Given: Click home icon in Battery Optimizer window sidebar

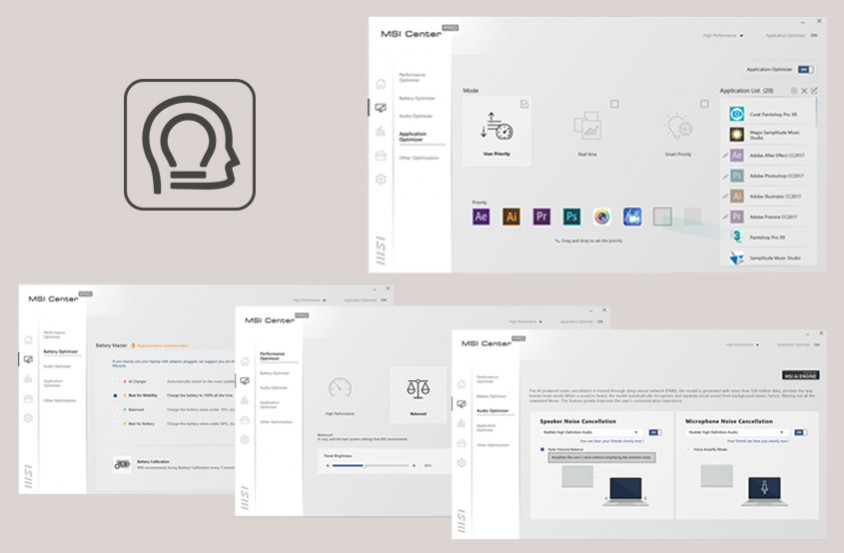Looking at the screenshot, I should pyautogui.click(x=29, y=340).
